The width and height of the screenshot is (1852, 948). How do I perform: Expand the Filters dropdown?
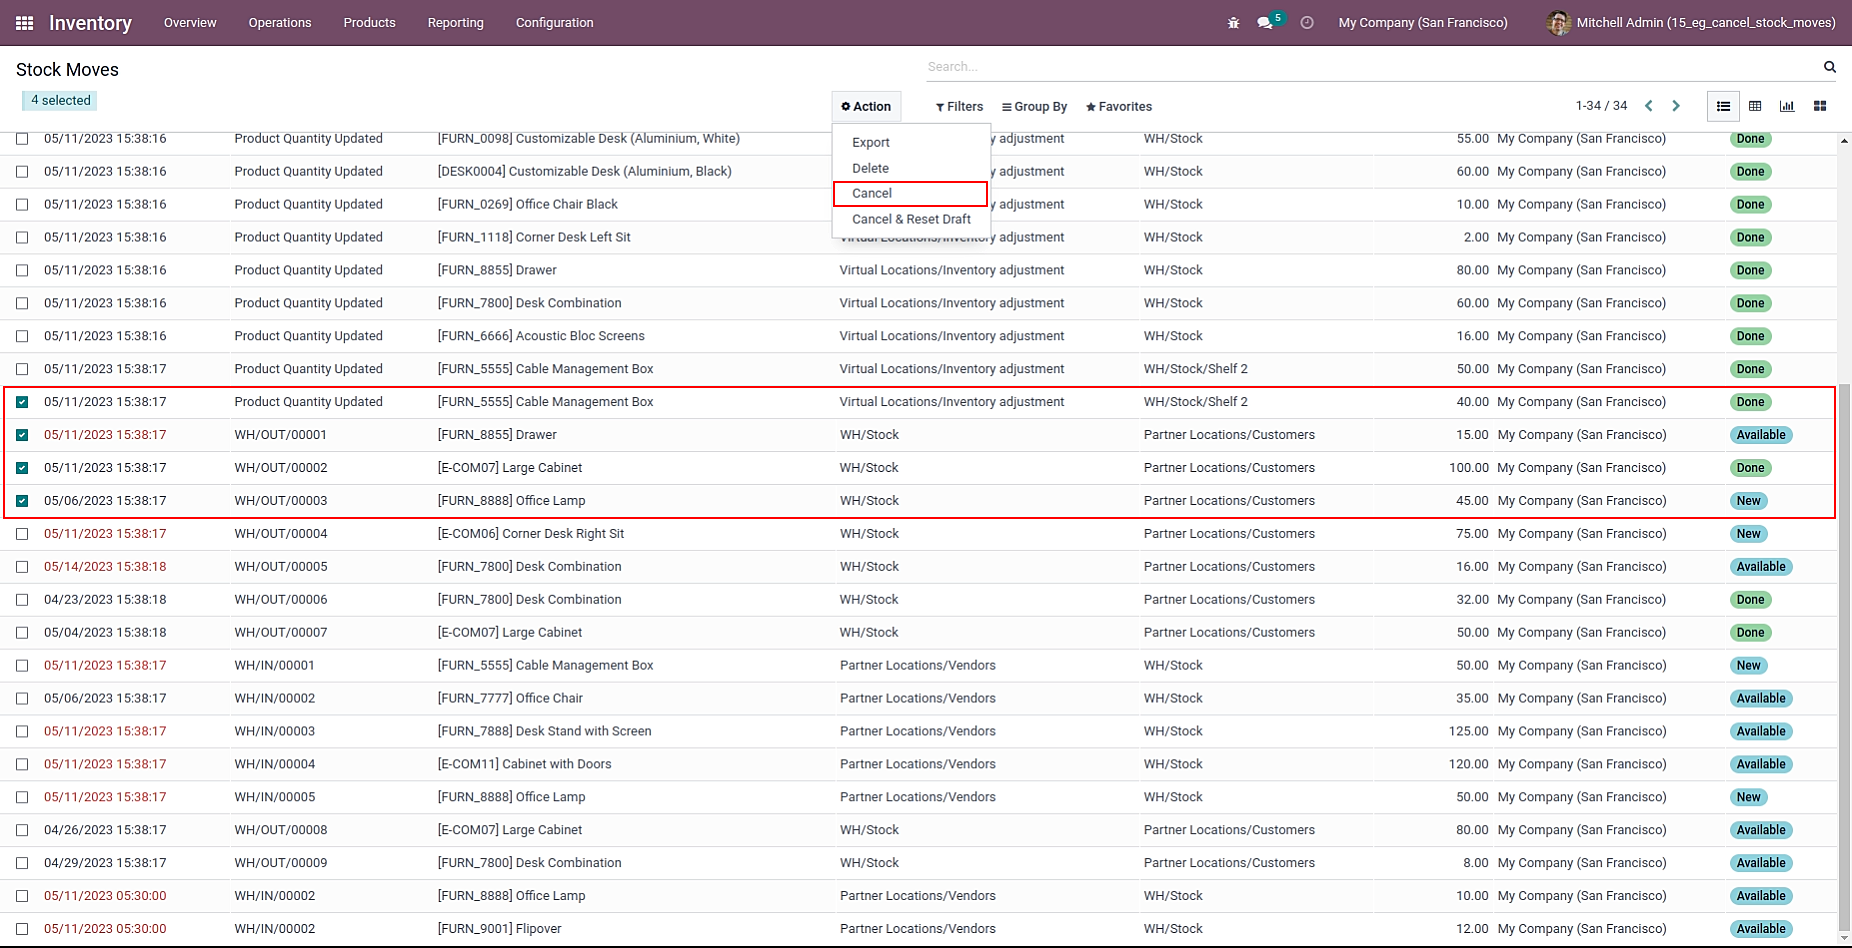click(x=959, y=107)
